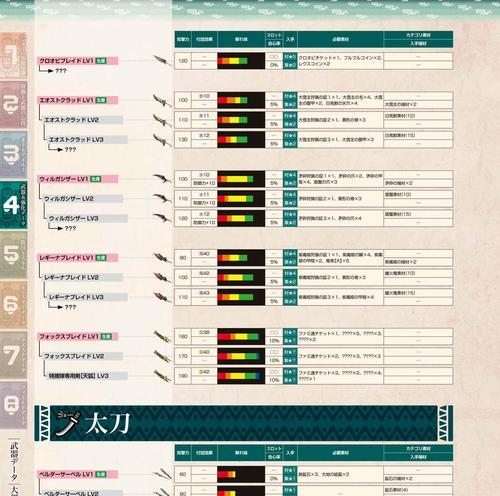Select the active chapter 4 tab
The width and height of the screenshot is (500, 496).
(13, 205)
